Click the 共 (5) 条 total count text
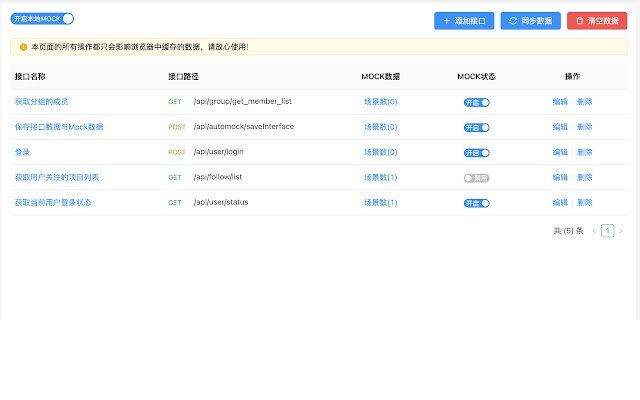The width and height of the screenshot is (640, 400). click(x=569, y=231)
